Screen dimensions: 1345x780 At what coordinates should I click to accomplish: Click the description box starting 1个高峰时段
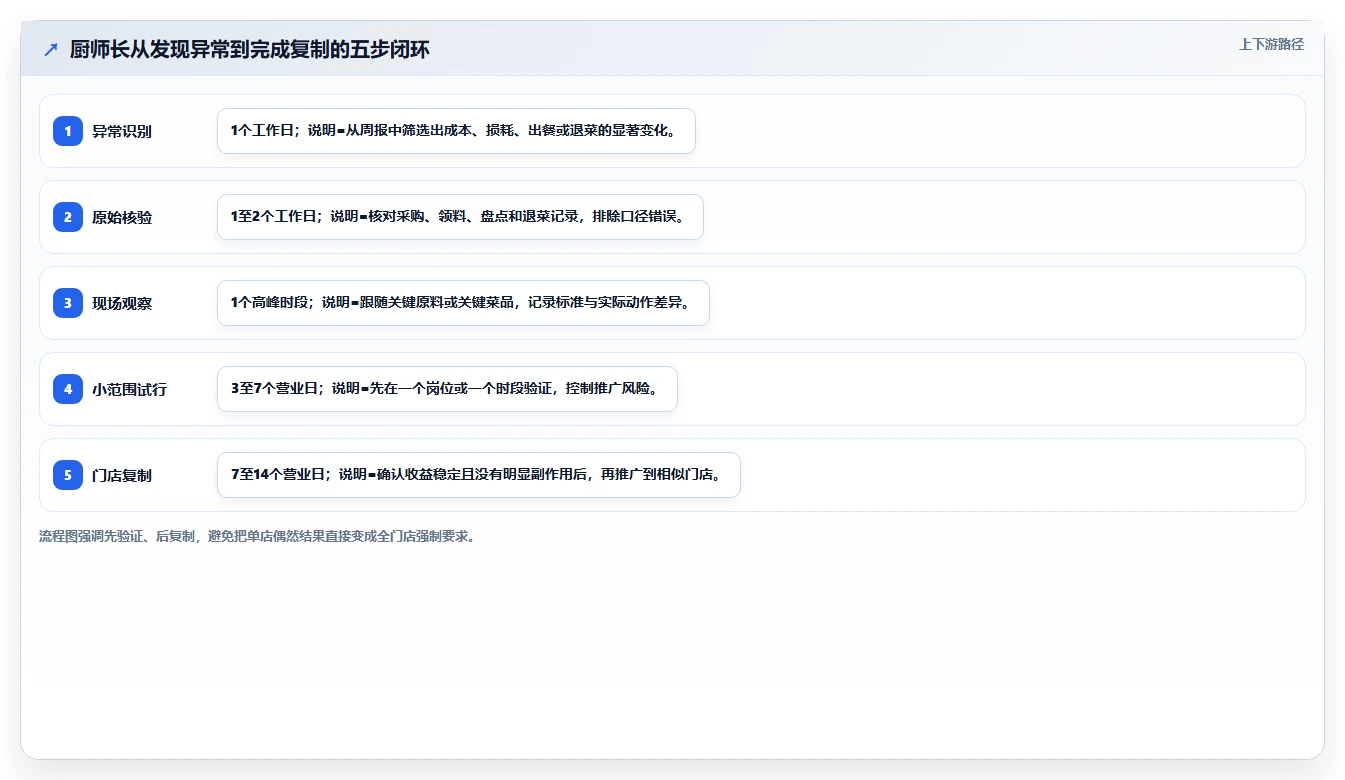463,303
